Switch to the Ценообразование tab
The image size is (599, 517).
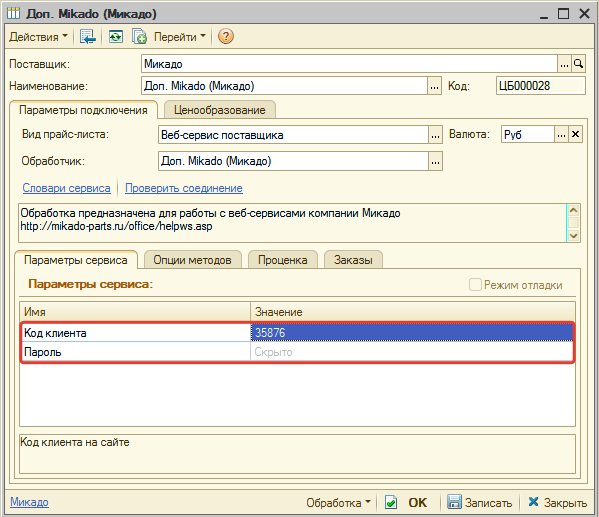[220, 110]
